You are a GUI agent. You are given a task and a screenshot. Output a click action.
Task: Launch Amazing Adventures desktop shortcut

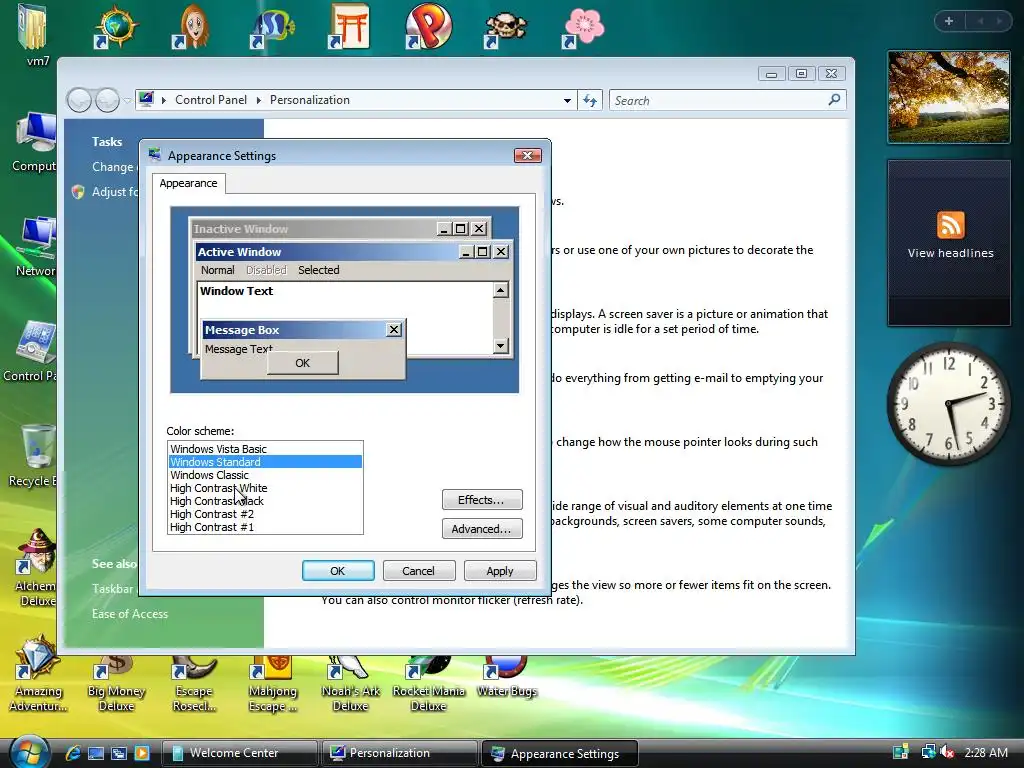tap(38, 673)
